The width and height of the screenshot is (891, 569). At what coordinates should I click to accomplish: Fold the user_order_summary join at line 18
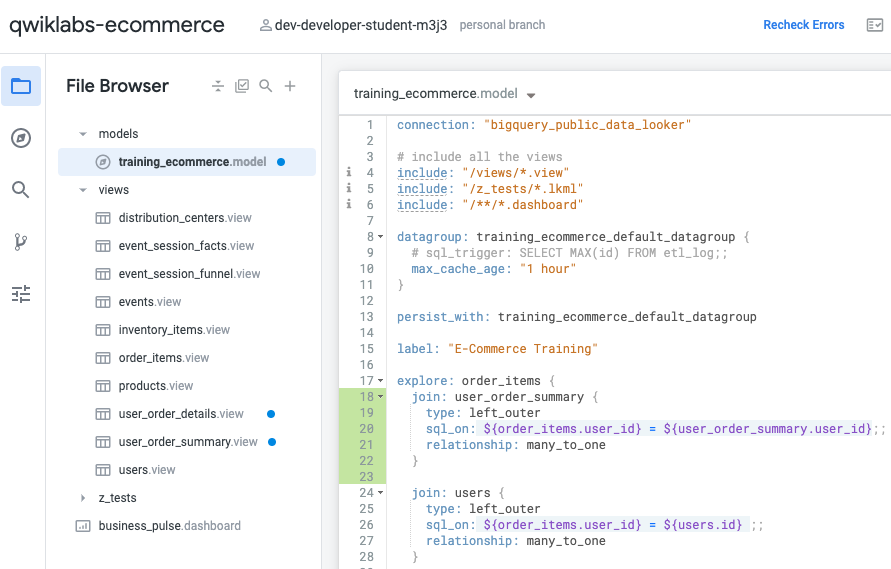click(x=381, y=396)
